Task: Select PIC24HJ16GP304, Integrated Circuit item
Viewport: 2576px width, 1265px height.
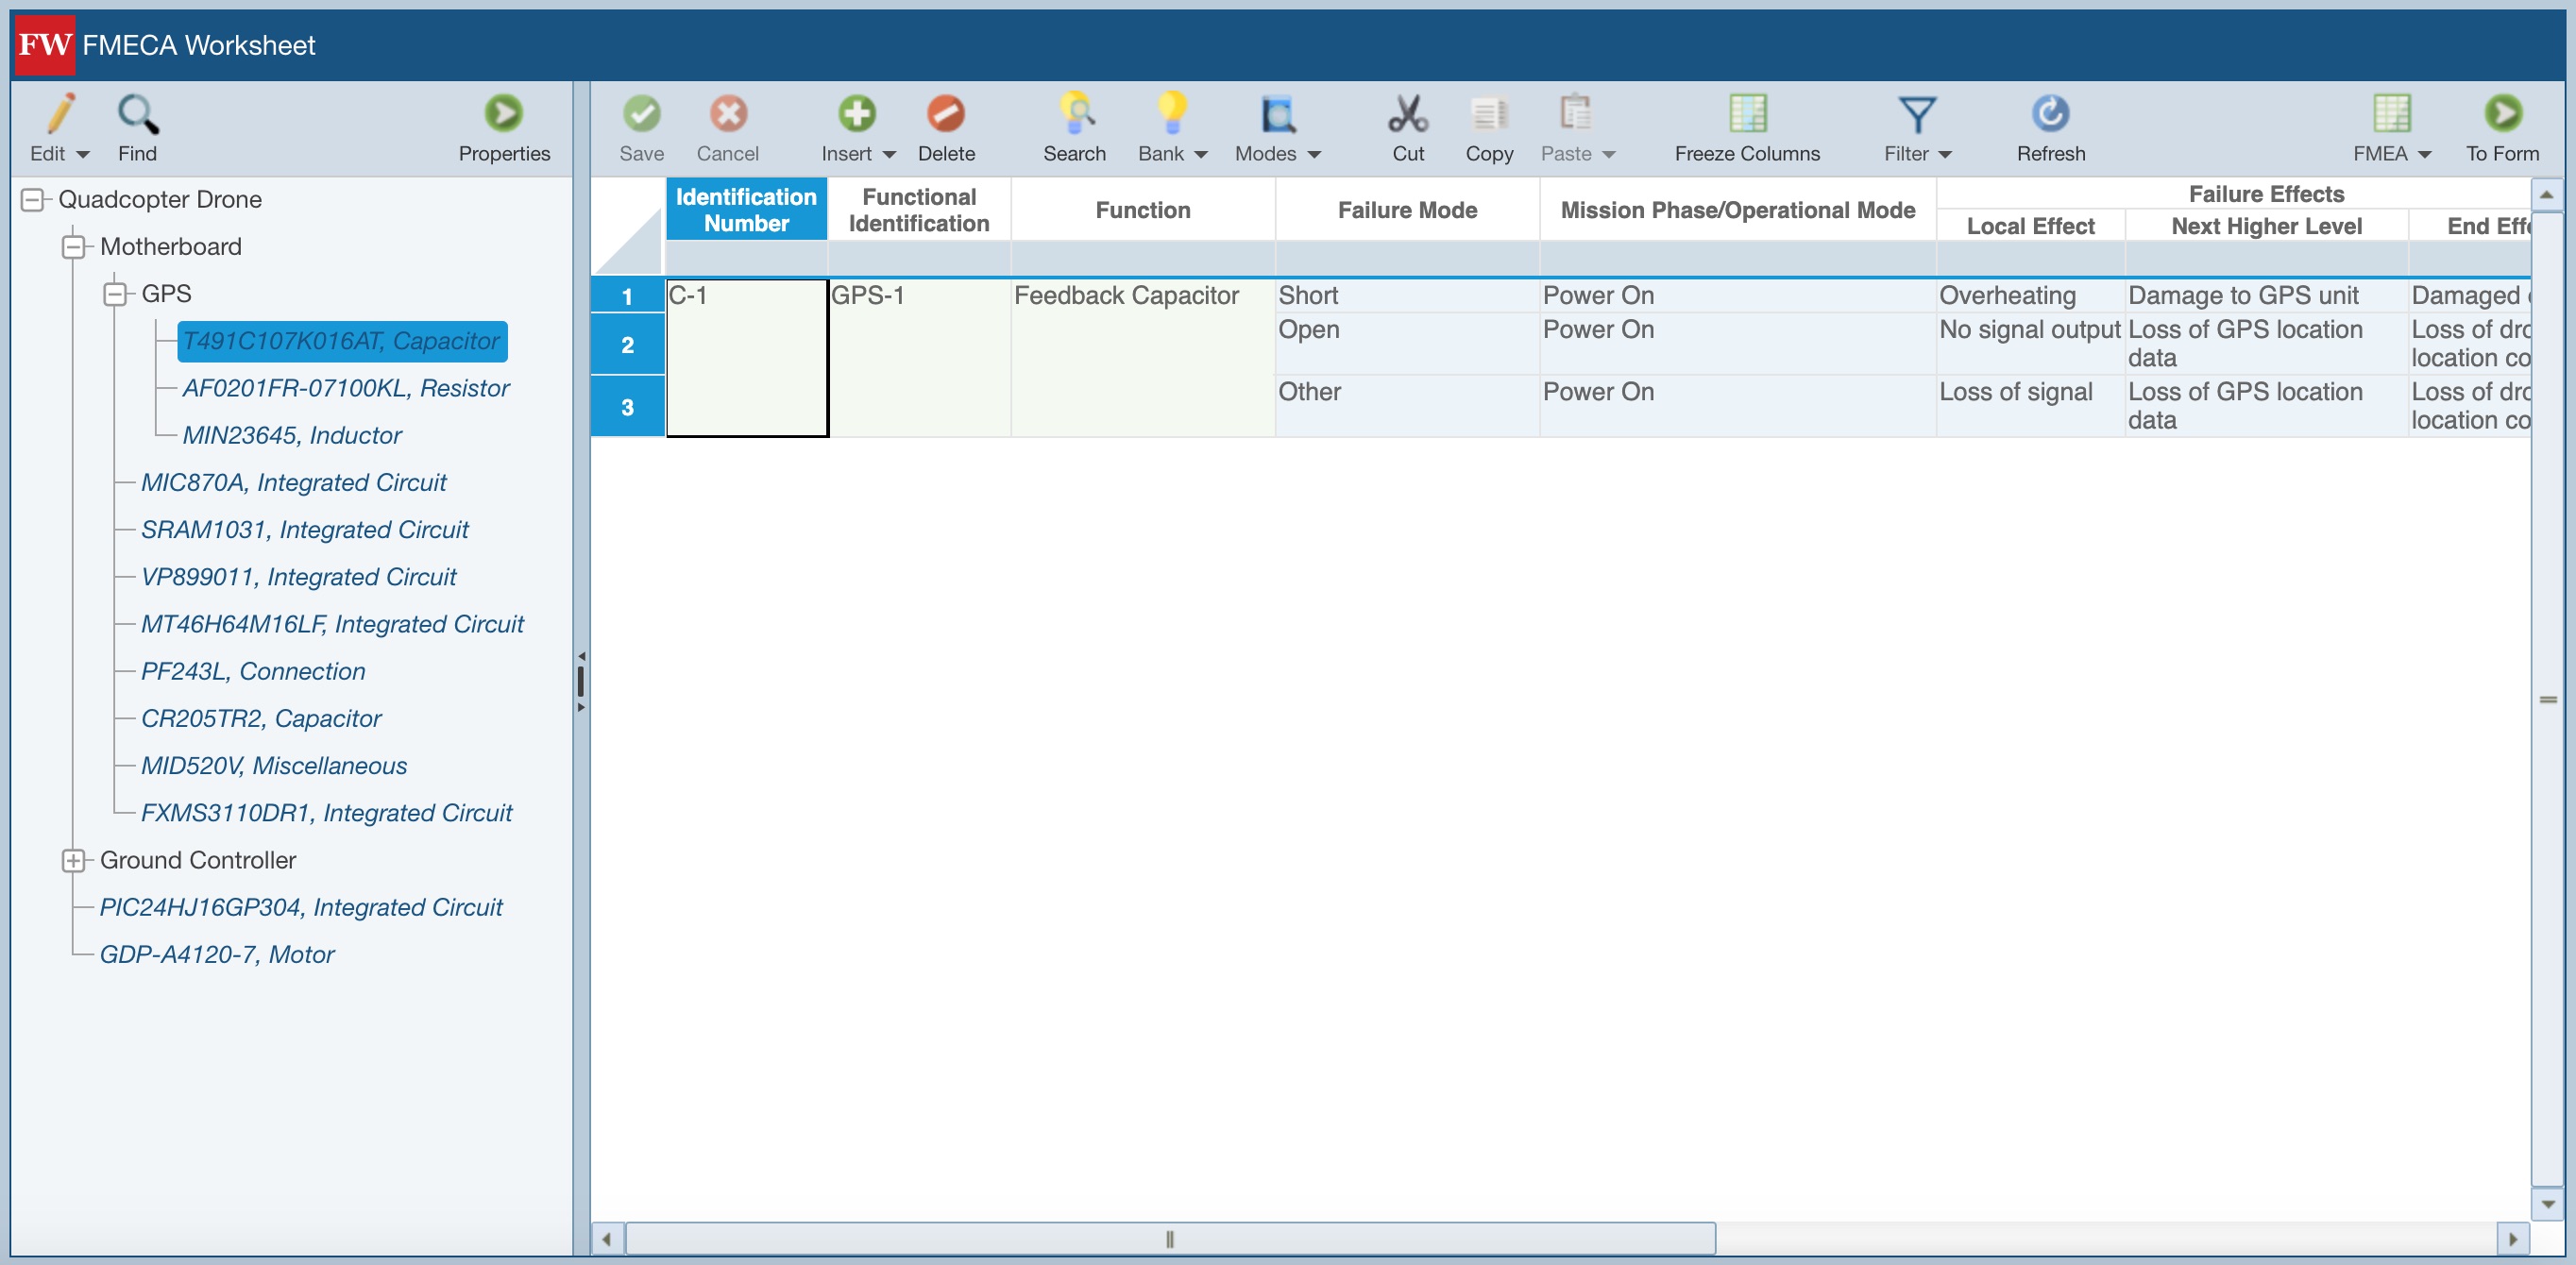Action: 301,907
